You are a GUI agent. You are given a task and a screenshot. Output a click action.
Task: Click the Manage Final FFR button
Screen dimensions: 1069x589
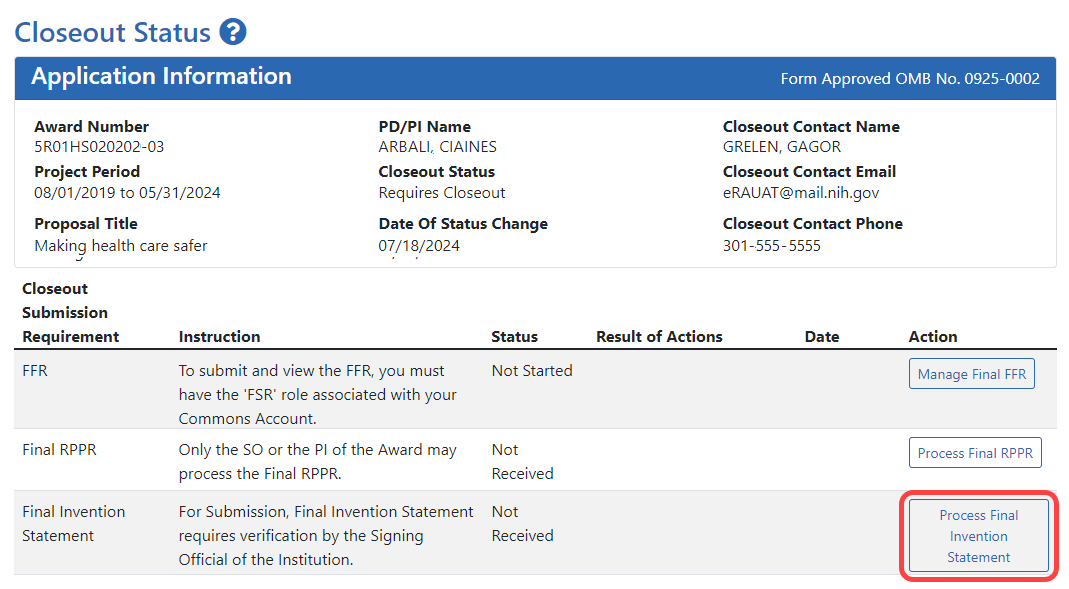click(971, 372)
